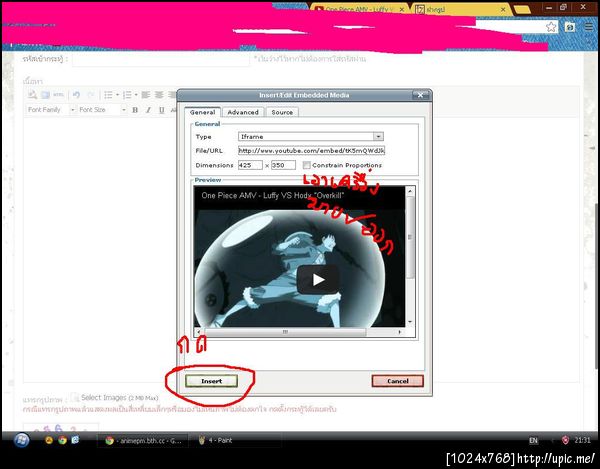Screen dimensions: 600x469
Task: Click the insert image icon in editor toolbar
Action: pyautogui.click(x=45, y=95)
